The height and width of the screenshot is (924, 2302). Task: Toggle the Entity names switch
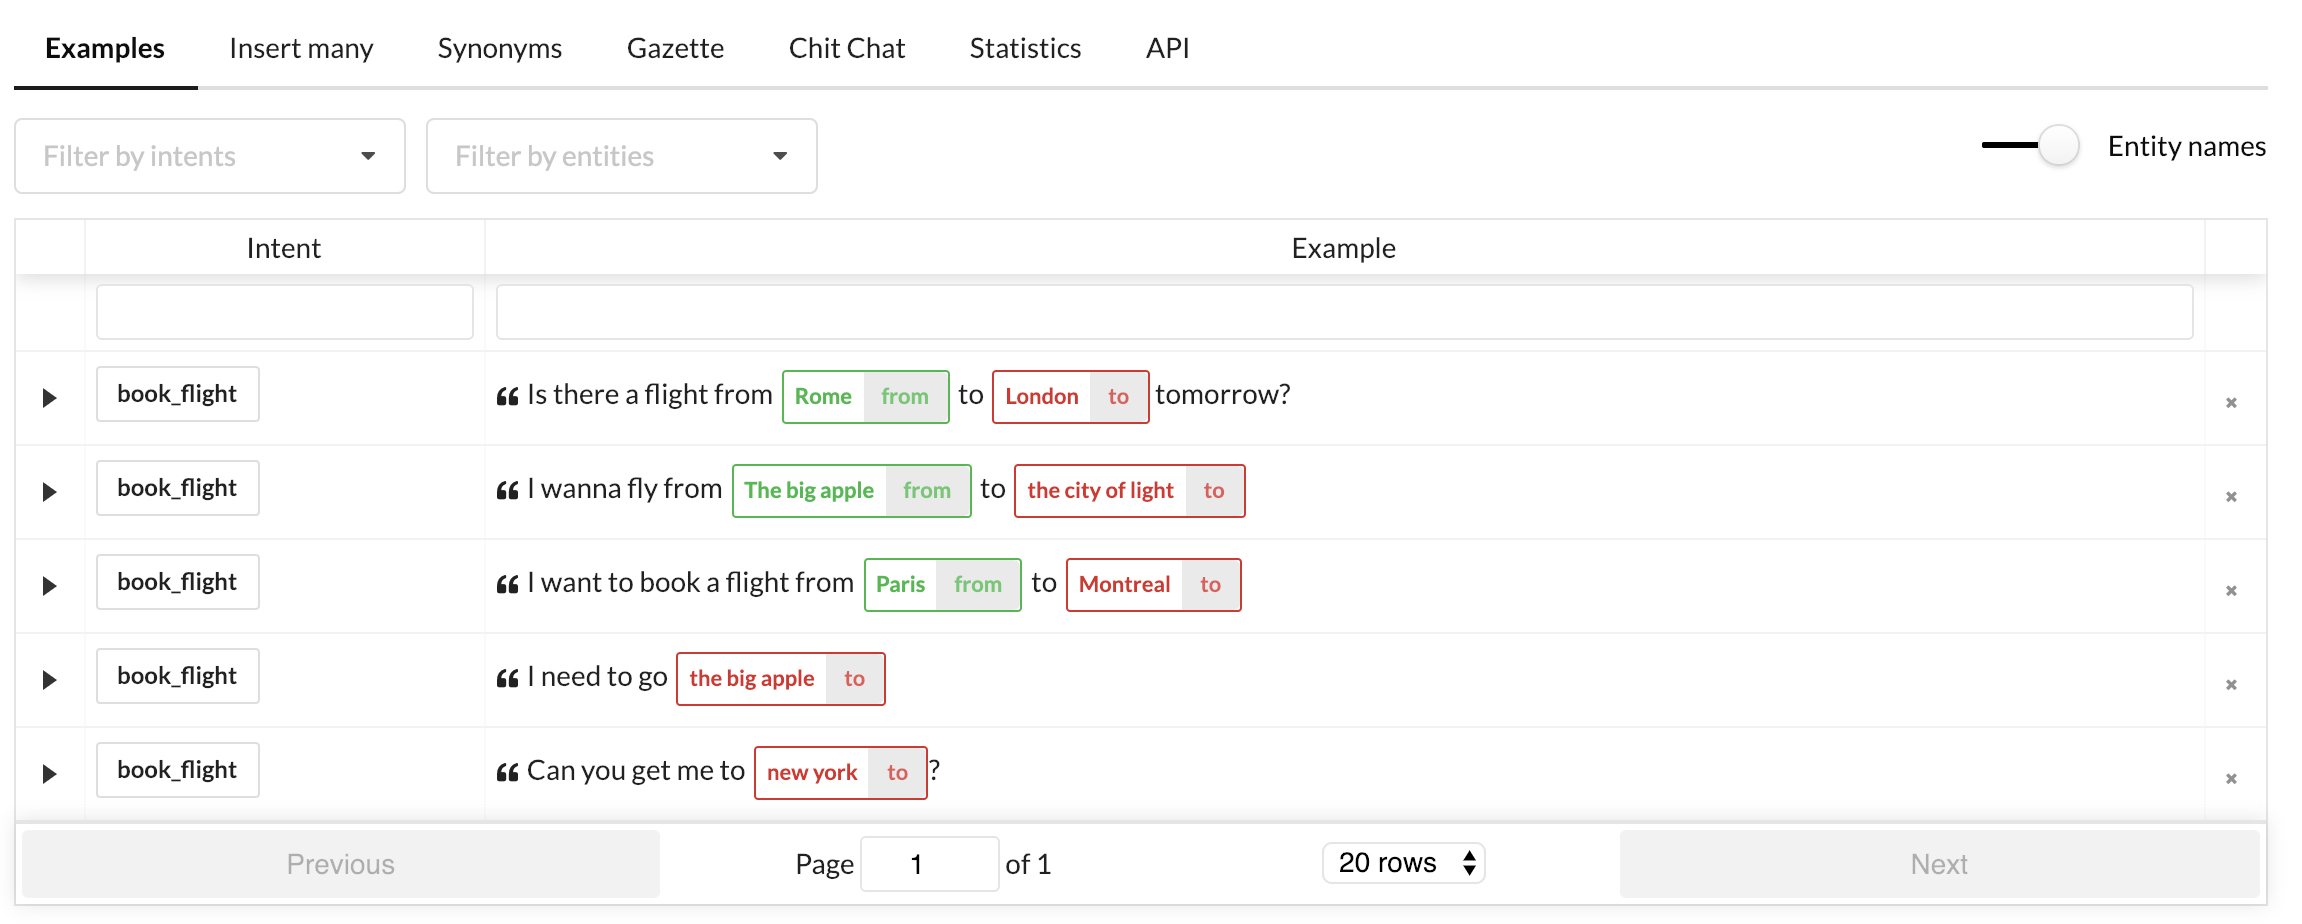(x=2032, y=146)
